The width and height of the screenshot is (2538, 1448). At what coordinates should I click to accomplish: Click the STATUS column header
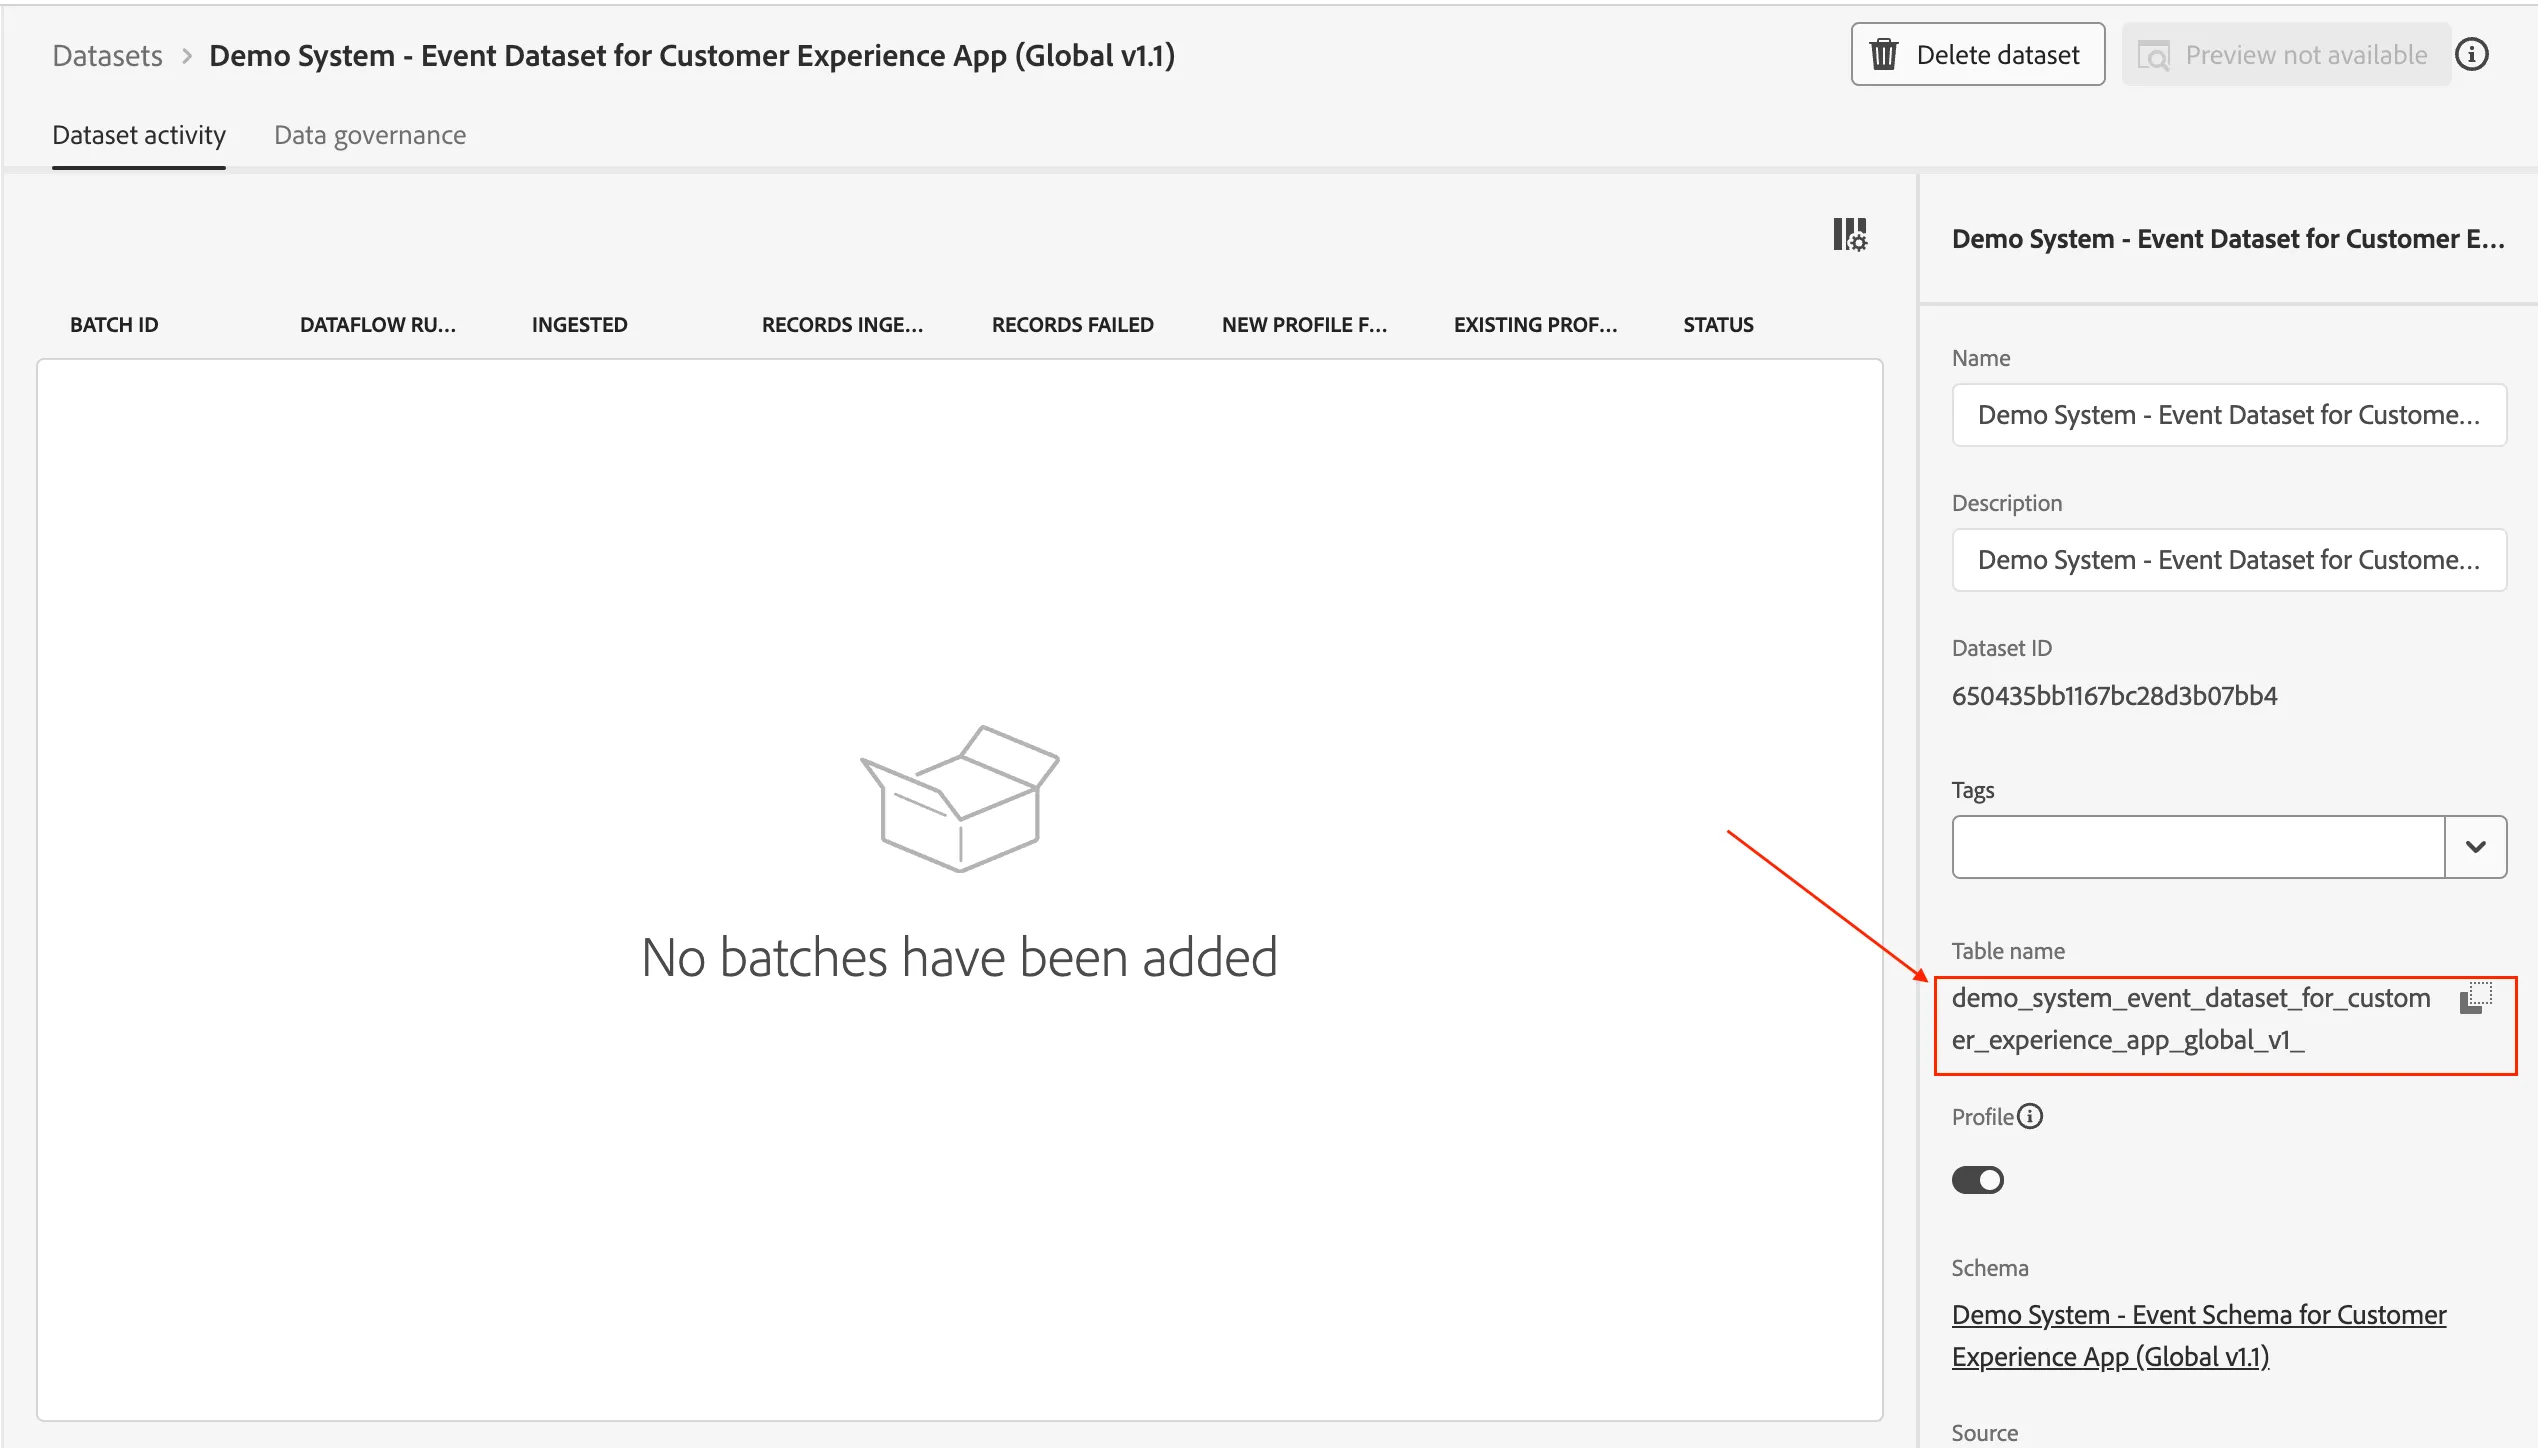(x=1718, y=325)
